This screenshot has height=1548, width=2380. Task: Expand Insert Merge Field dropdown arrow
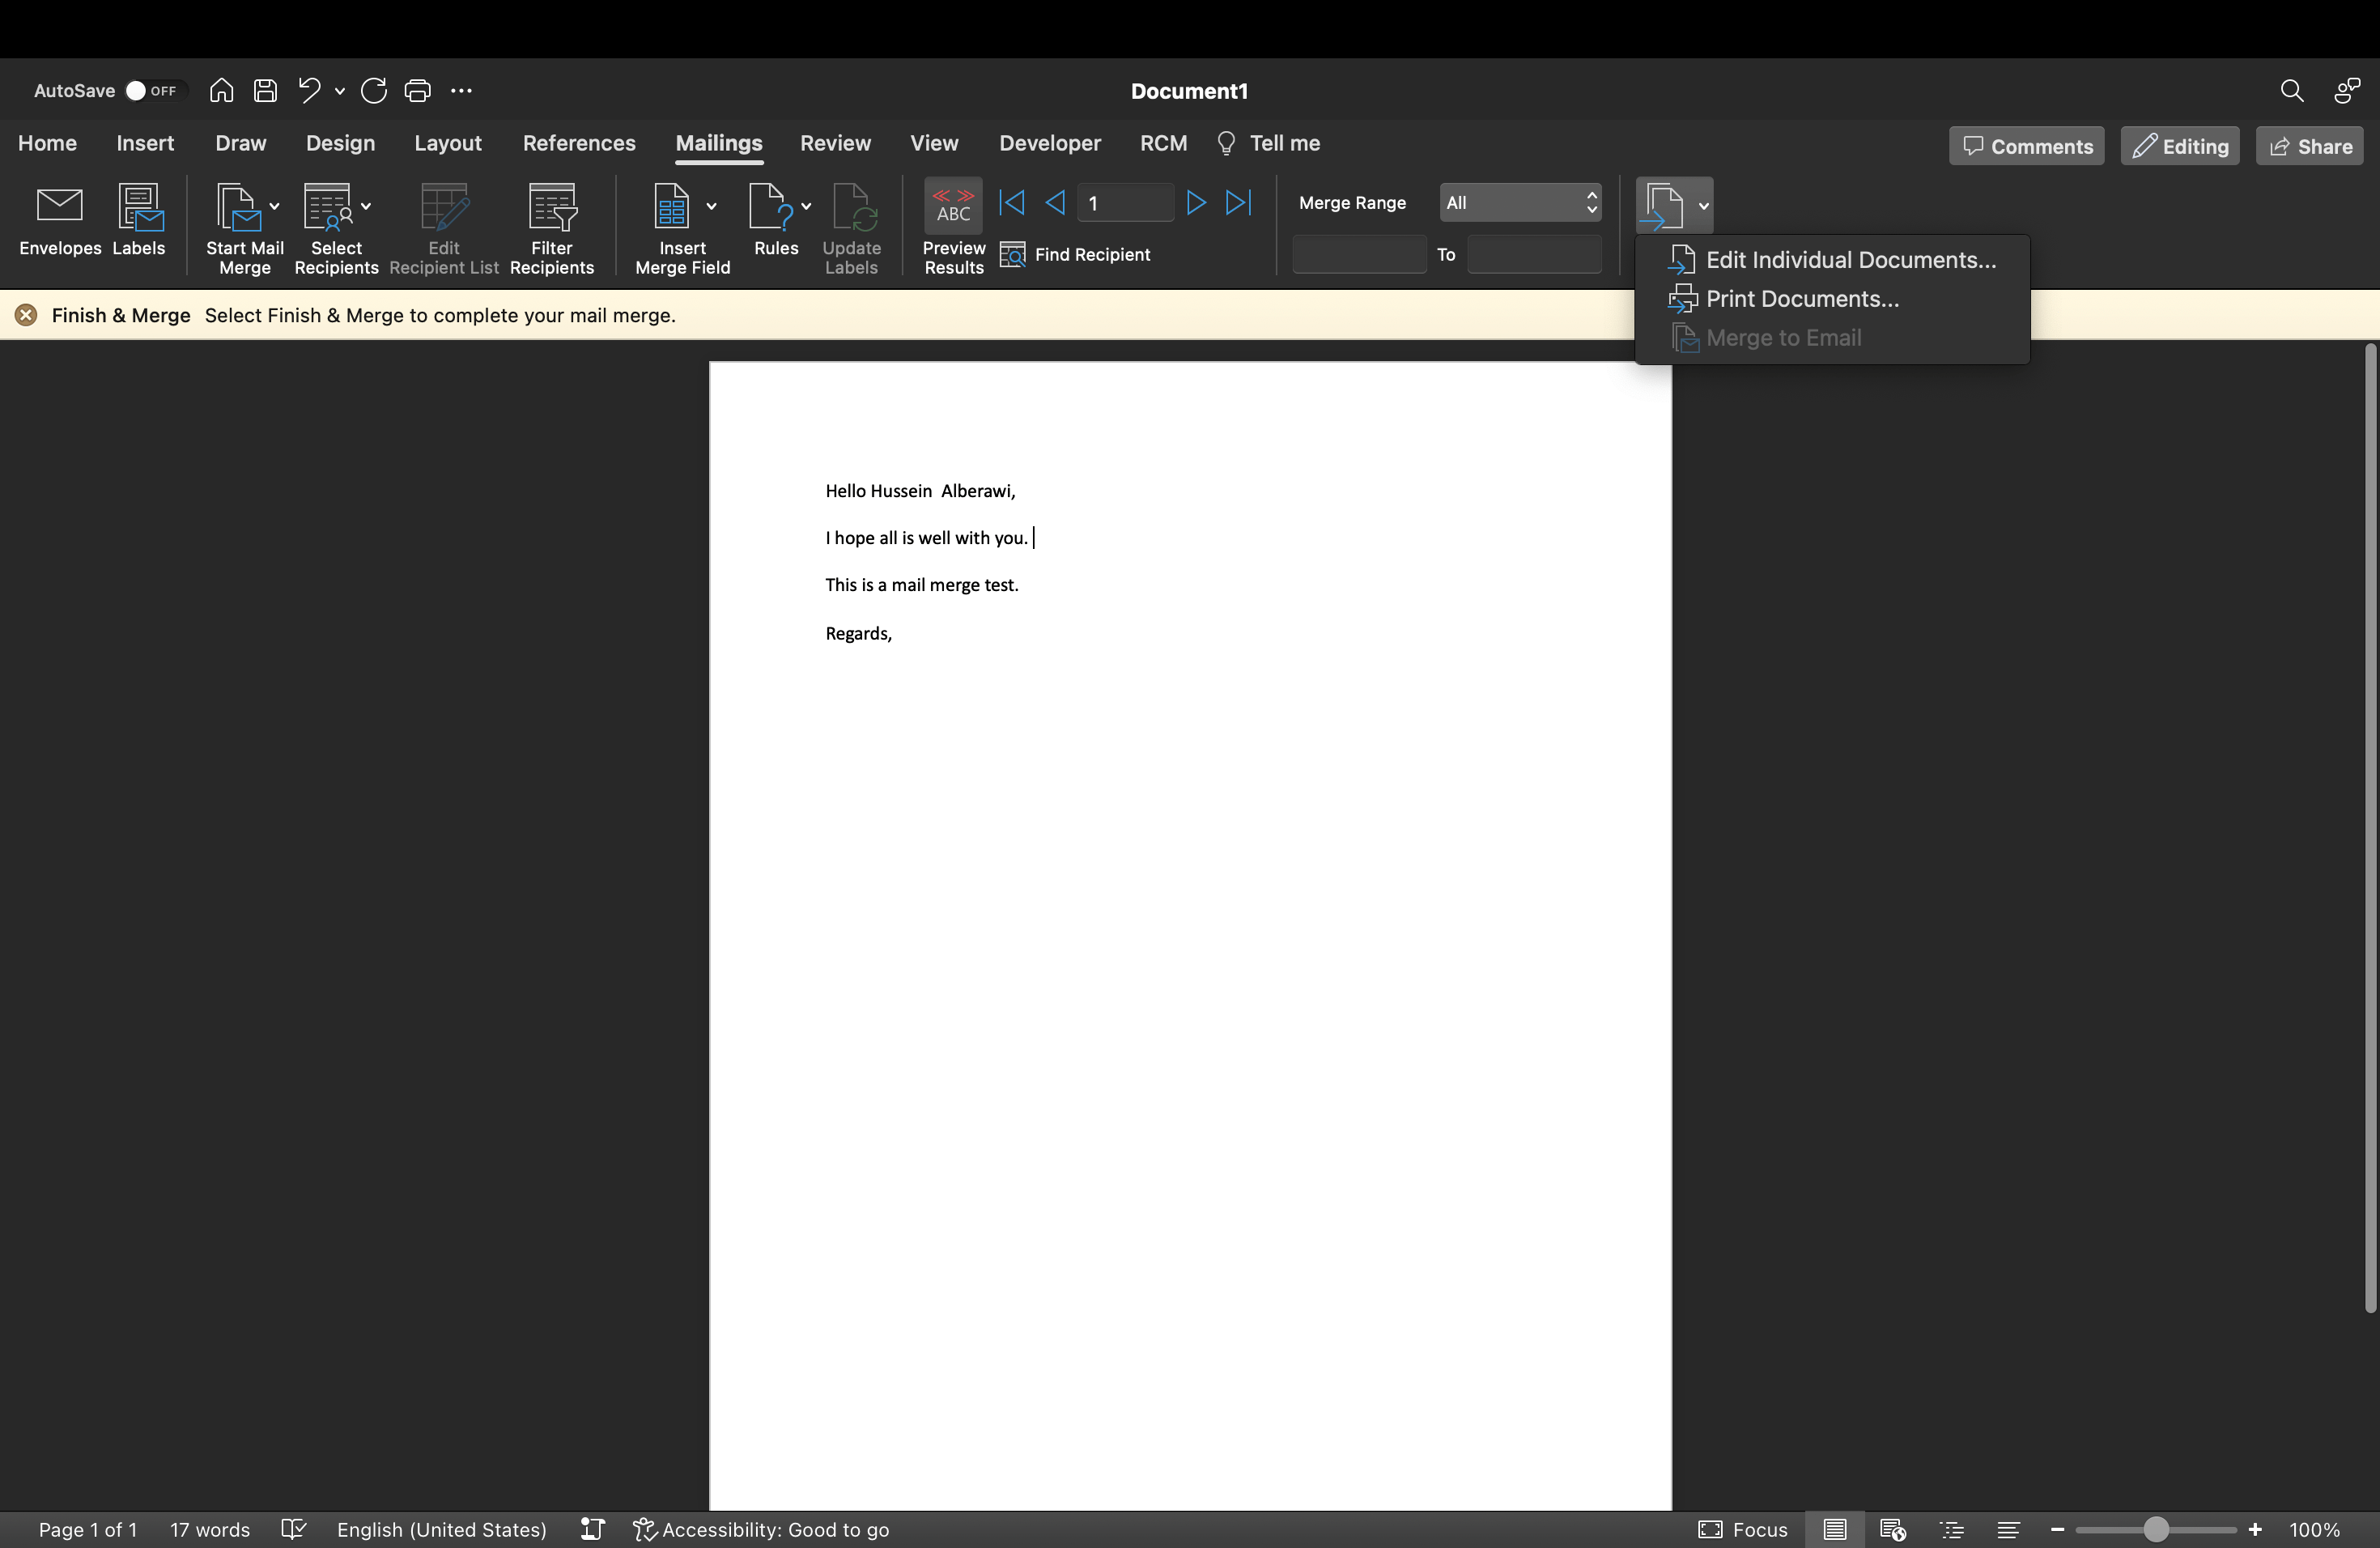click(x=711, y=206)
